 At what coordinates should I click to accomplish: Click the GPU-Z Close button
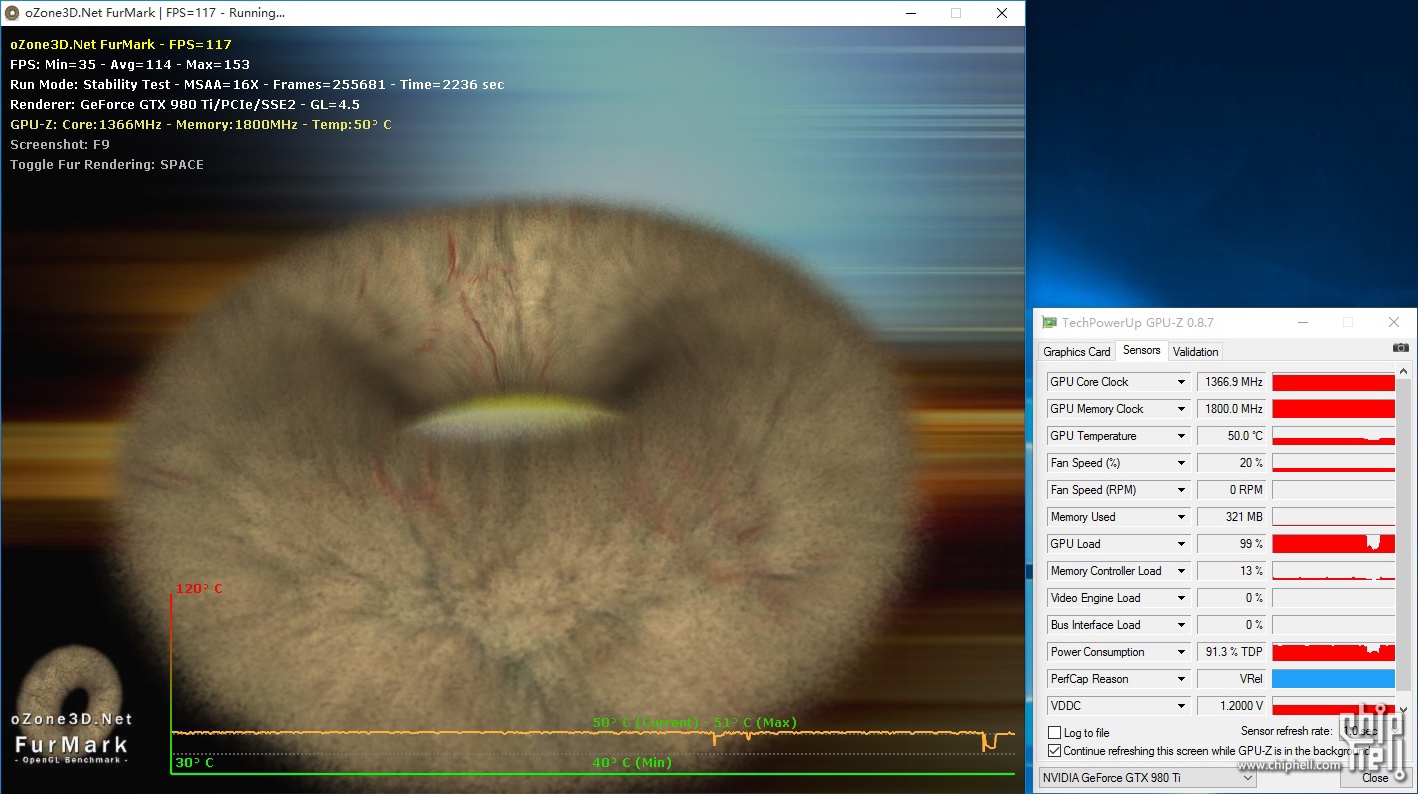click(x=1376, y=778)
